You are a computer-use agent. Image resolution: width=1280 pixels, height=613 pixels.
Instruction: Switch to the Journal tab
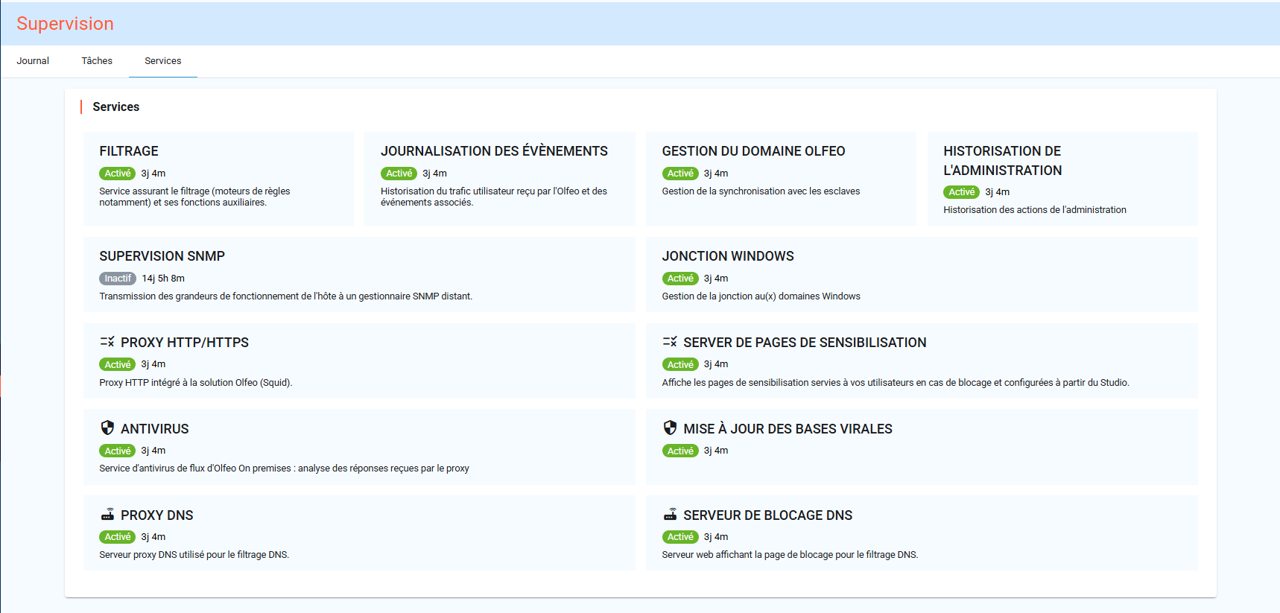click(x=33, y=60)
